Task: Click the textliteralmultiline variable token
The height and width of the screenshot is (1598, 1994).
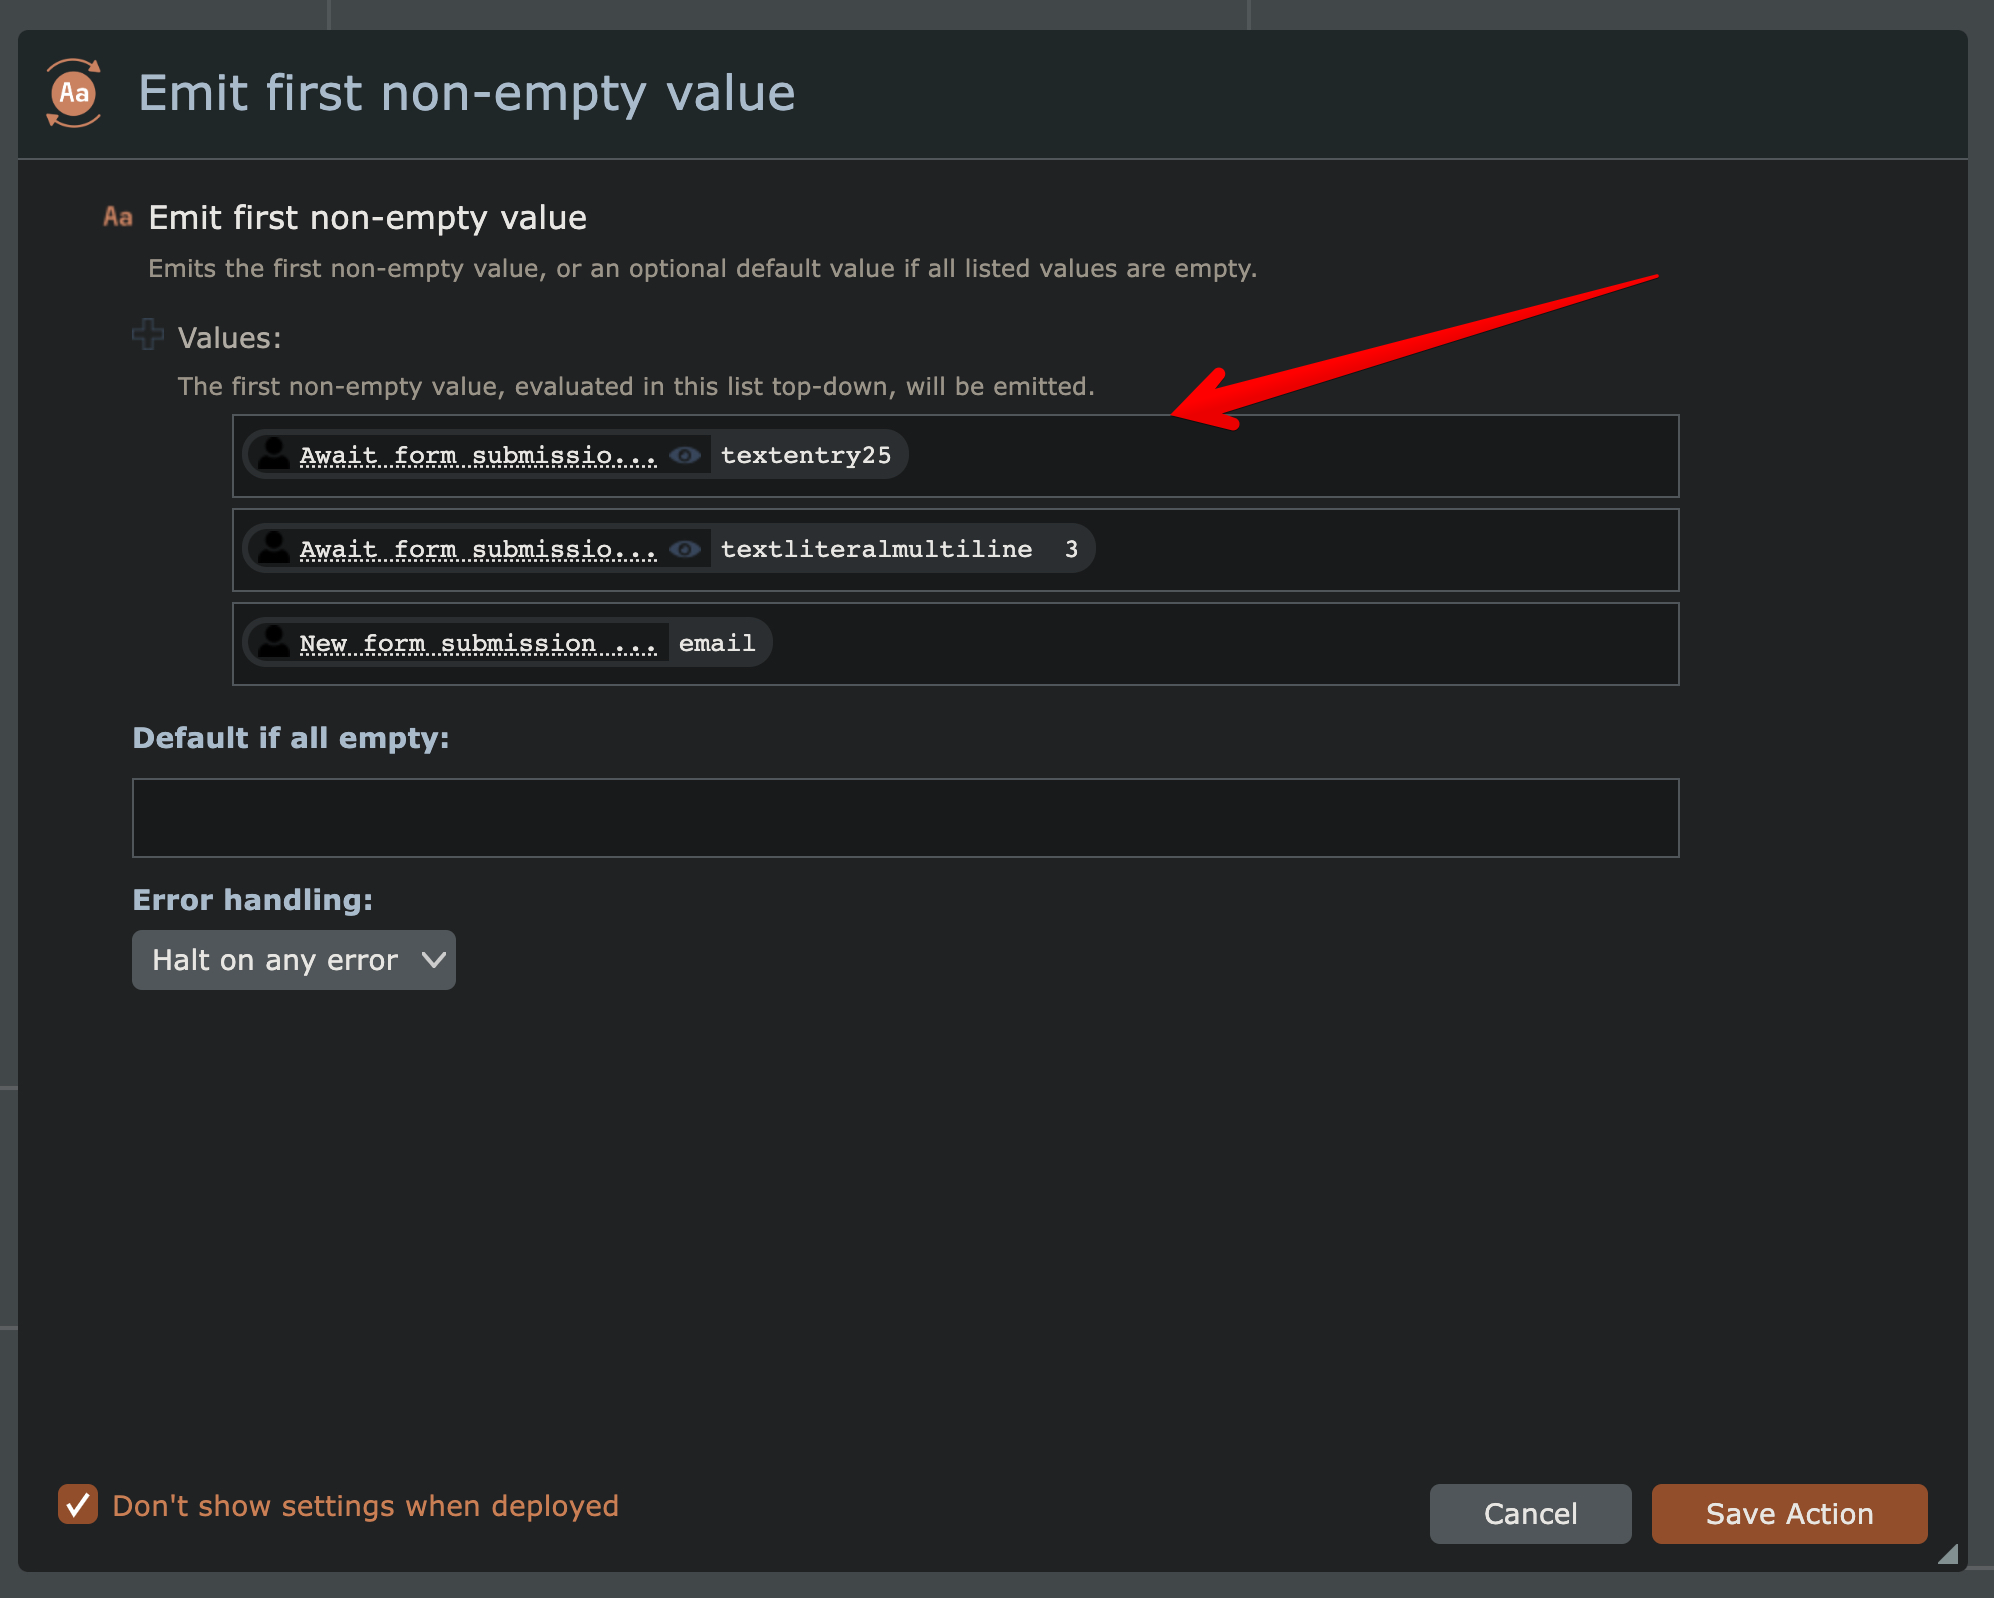Action: tap(876, 550)
